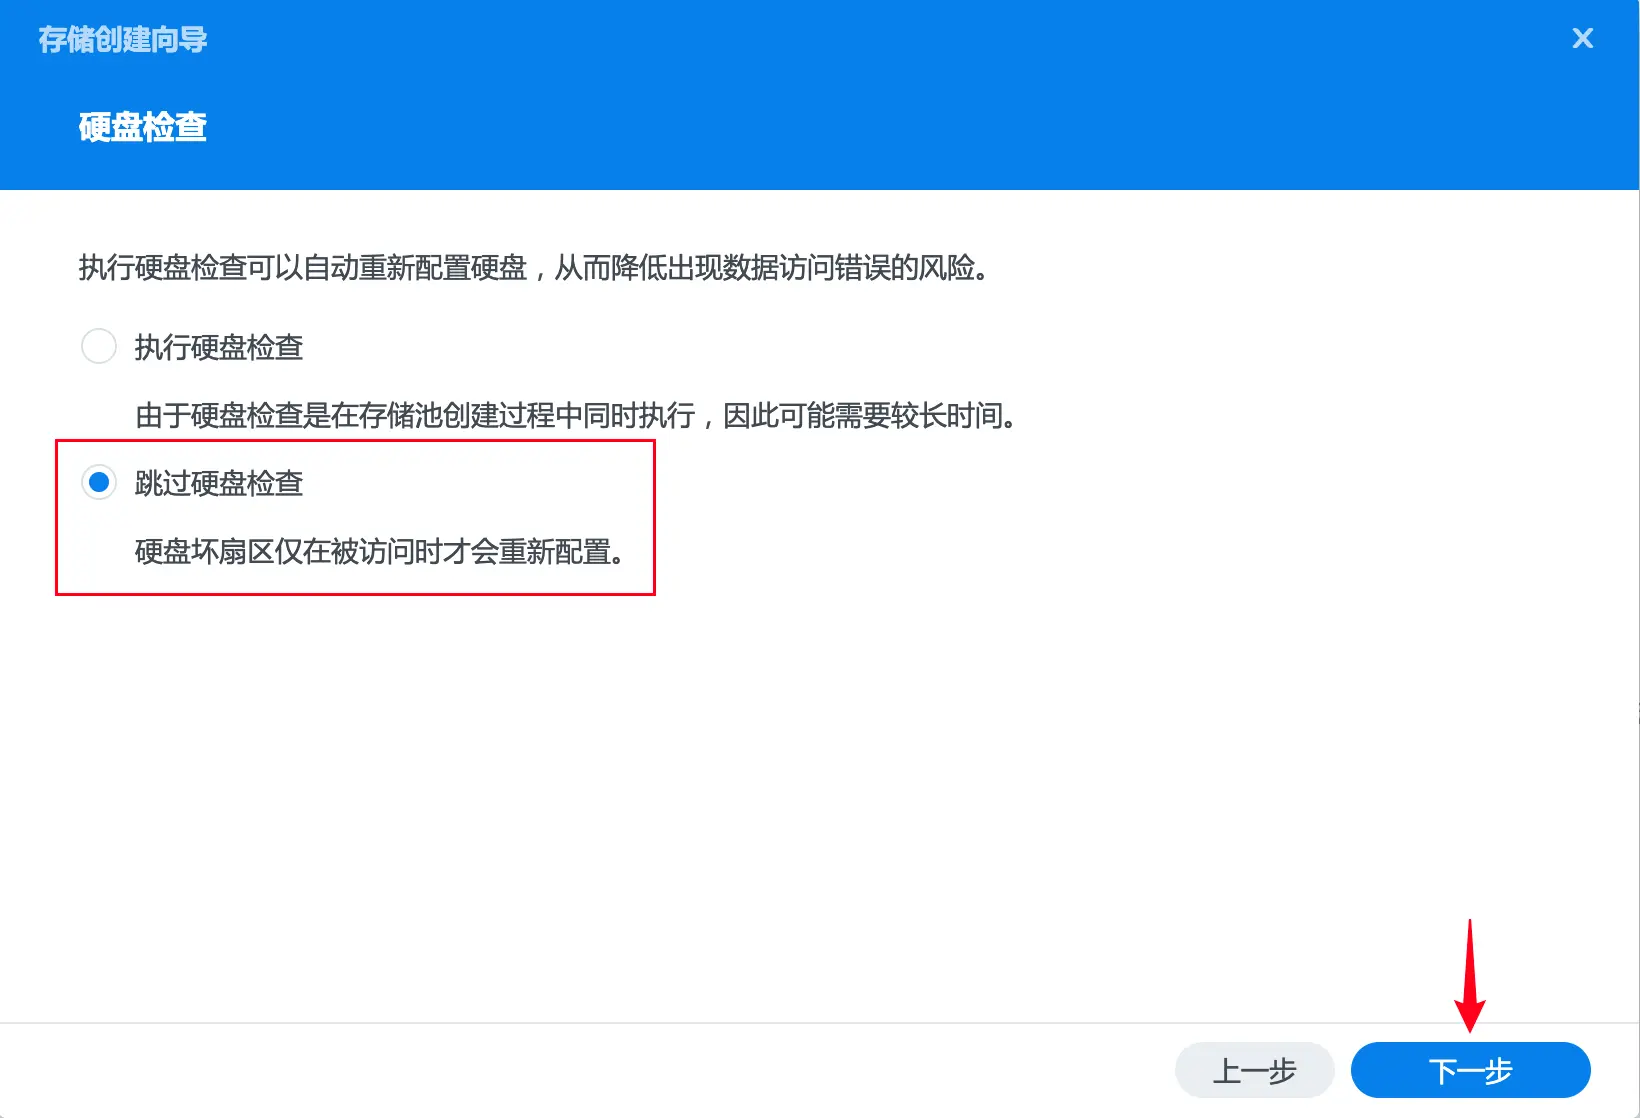Click empty white space below the options

click(819, 800)
